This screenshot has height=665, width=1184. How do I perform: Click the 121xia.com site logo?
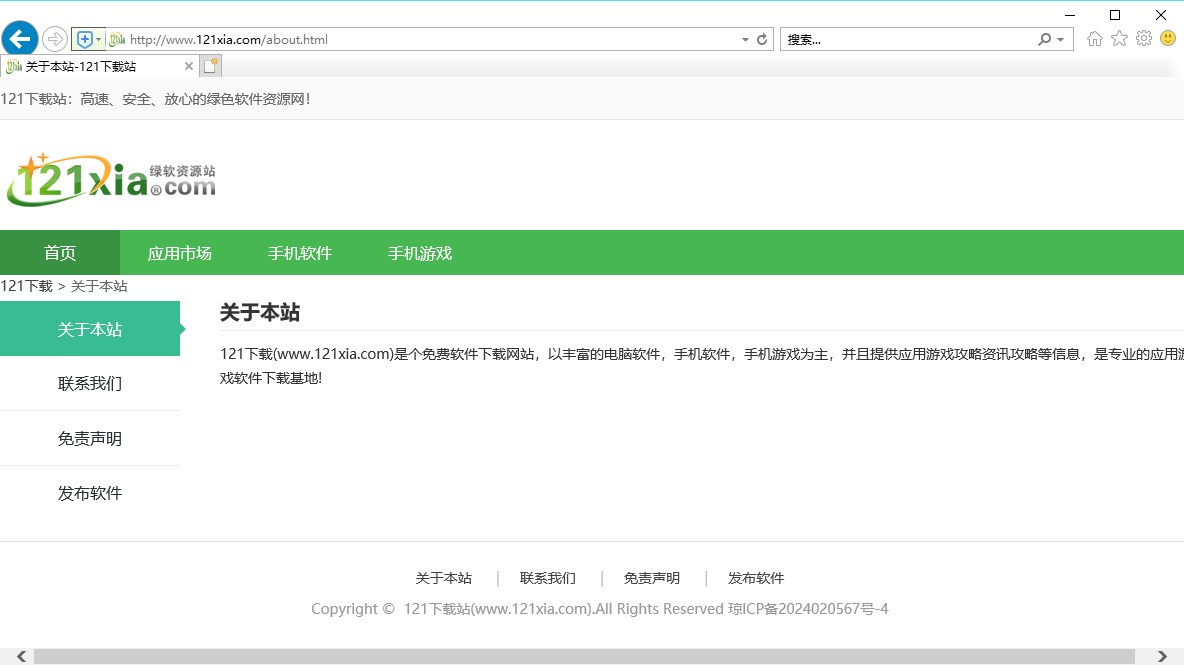(111, 180)
